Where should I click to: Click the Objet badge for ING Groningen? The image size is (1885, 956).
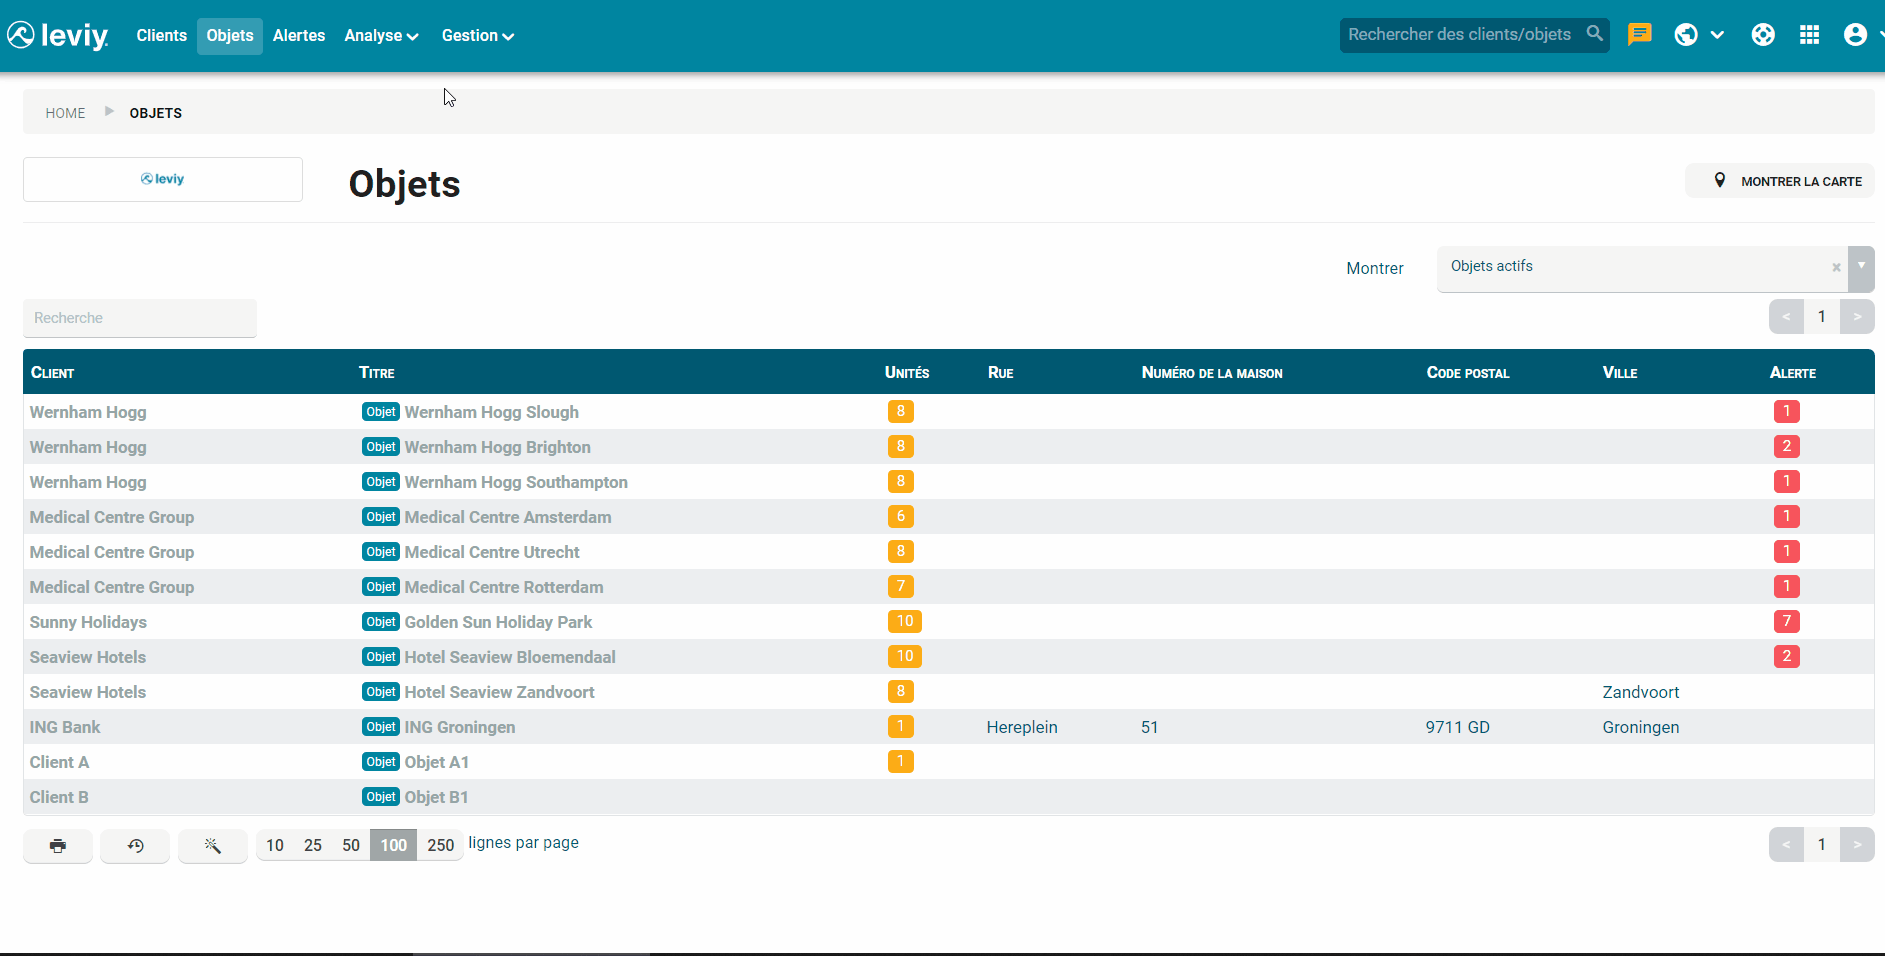[x=381, y=727]
